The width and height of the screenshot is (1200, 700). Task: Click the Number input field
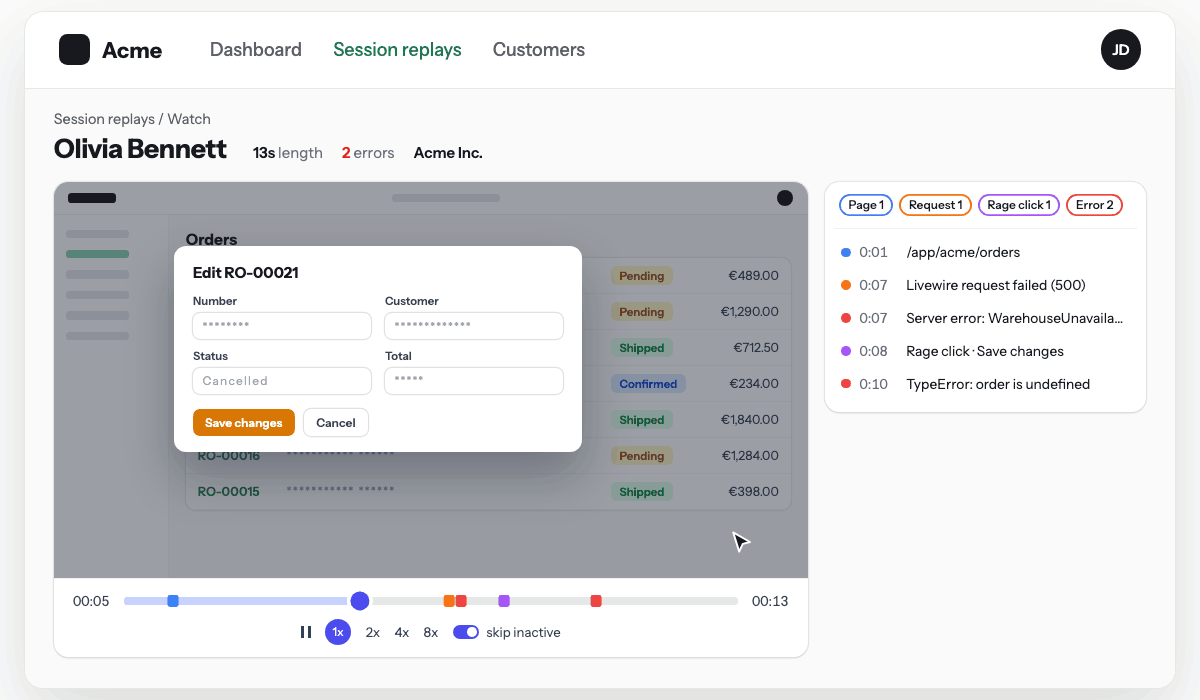pos(282,326)
